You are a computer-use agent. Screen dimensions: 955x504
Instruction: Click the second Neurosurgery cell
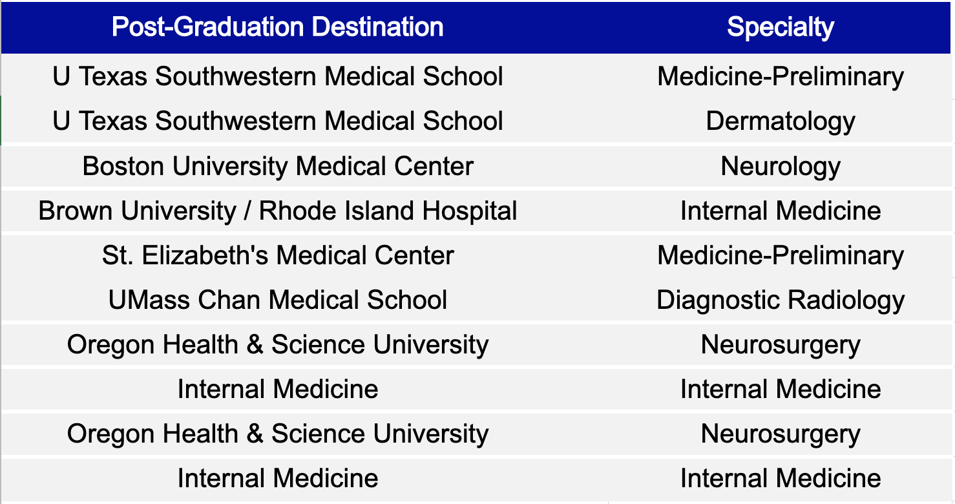click(x=780, y=434)
